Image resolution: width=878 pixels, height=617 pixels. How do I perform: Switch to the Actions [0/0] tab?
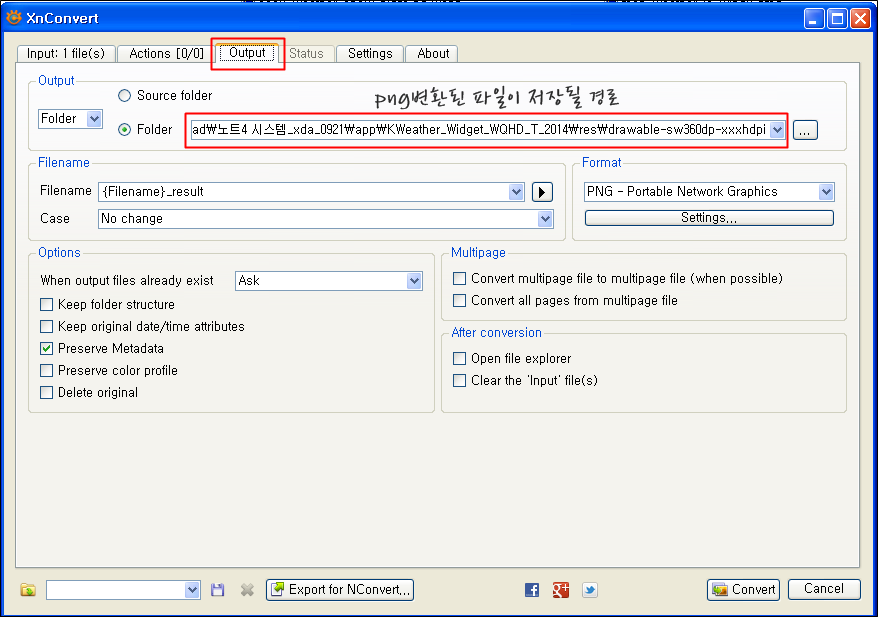(x=167, y=54)
